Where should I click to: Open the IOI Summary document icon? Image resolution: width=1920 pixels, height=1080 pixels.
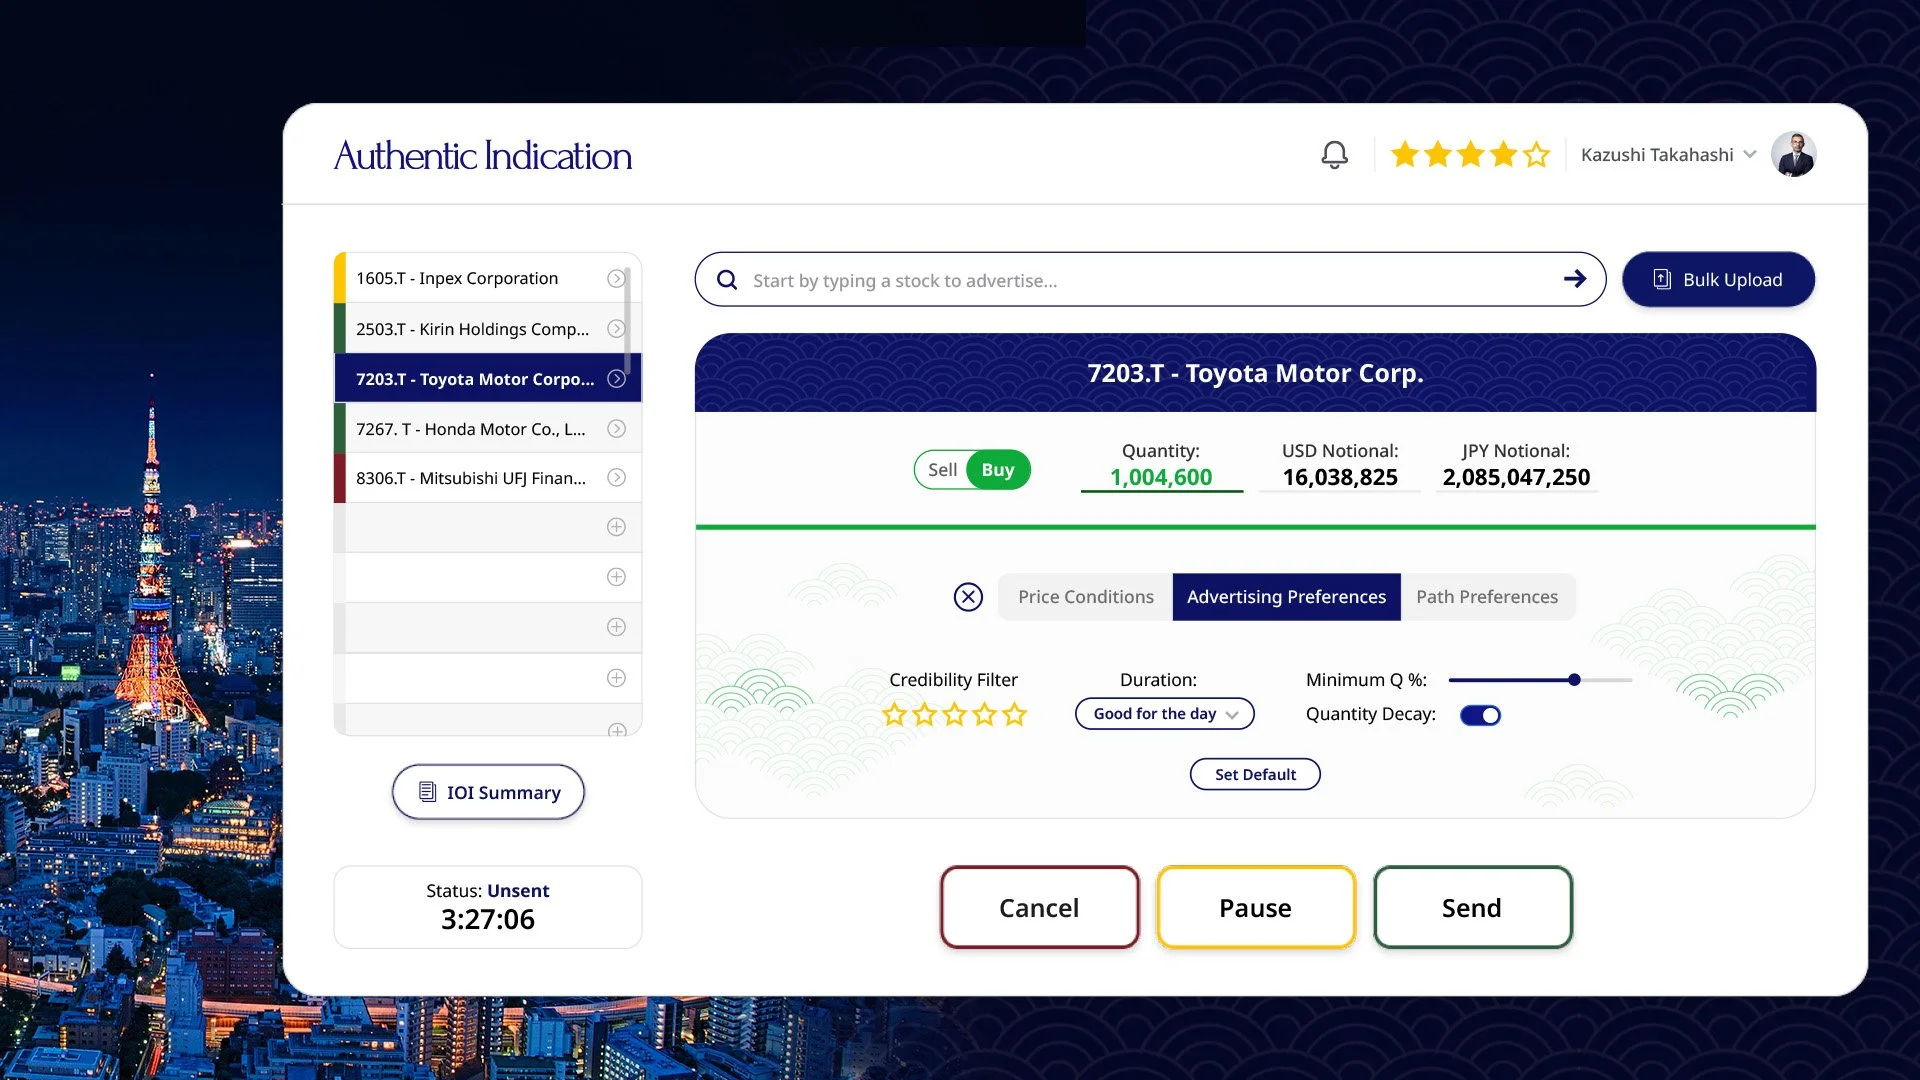click(x=428, y=791)
